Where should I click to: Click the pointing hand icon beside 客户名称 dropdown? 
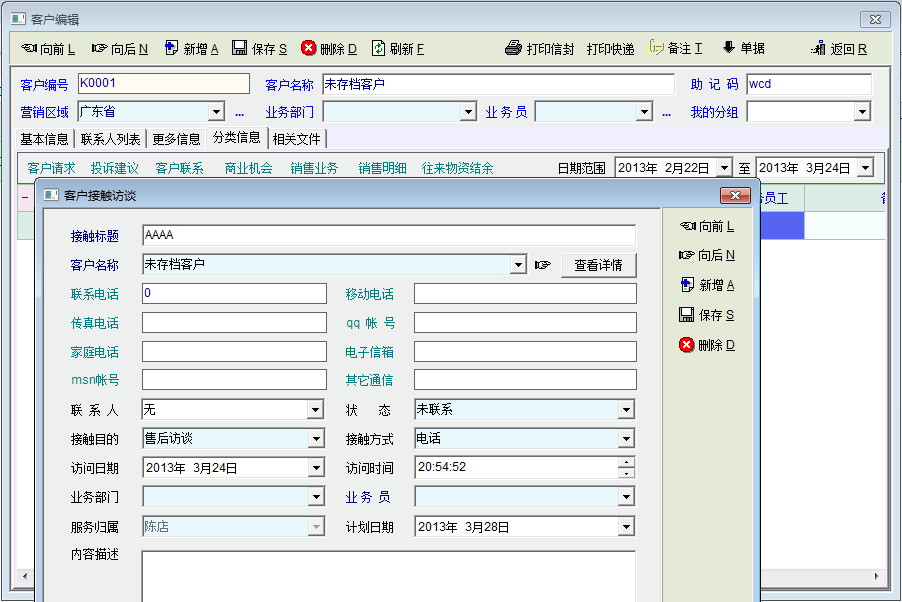tap(543, 265)
